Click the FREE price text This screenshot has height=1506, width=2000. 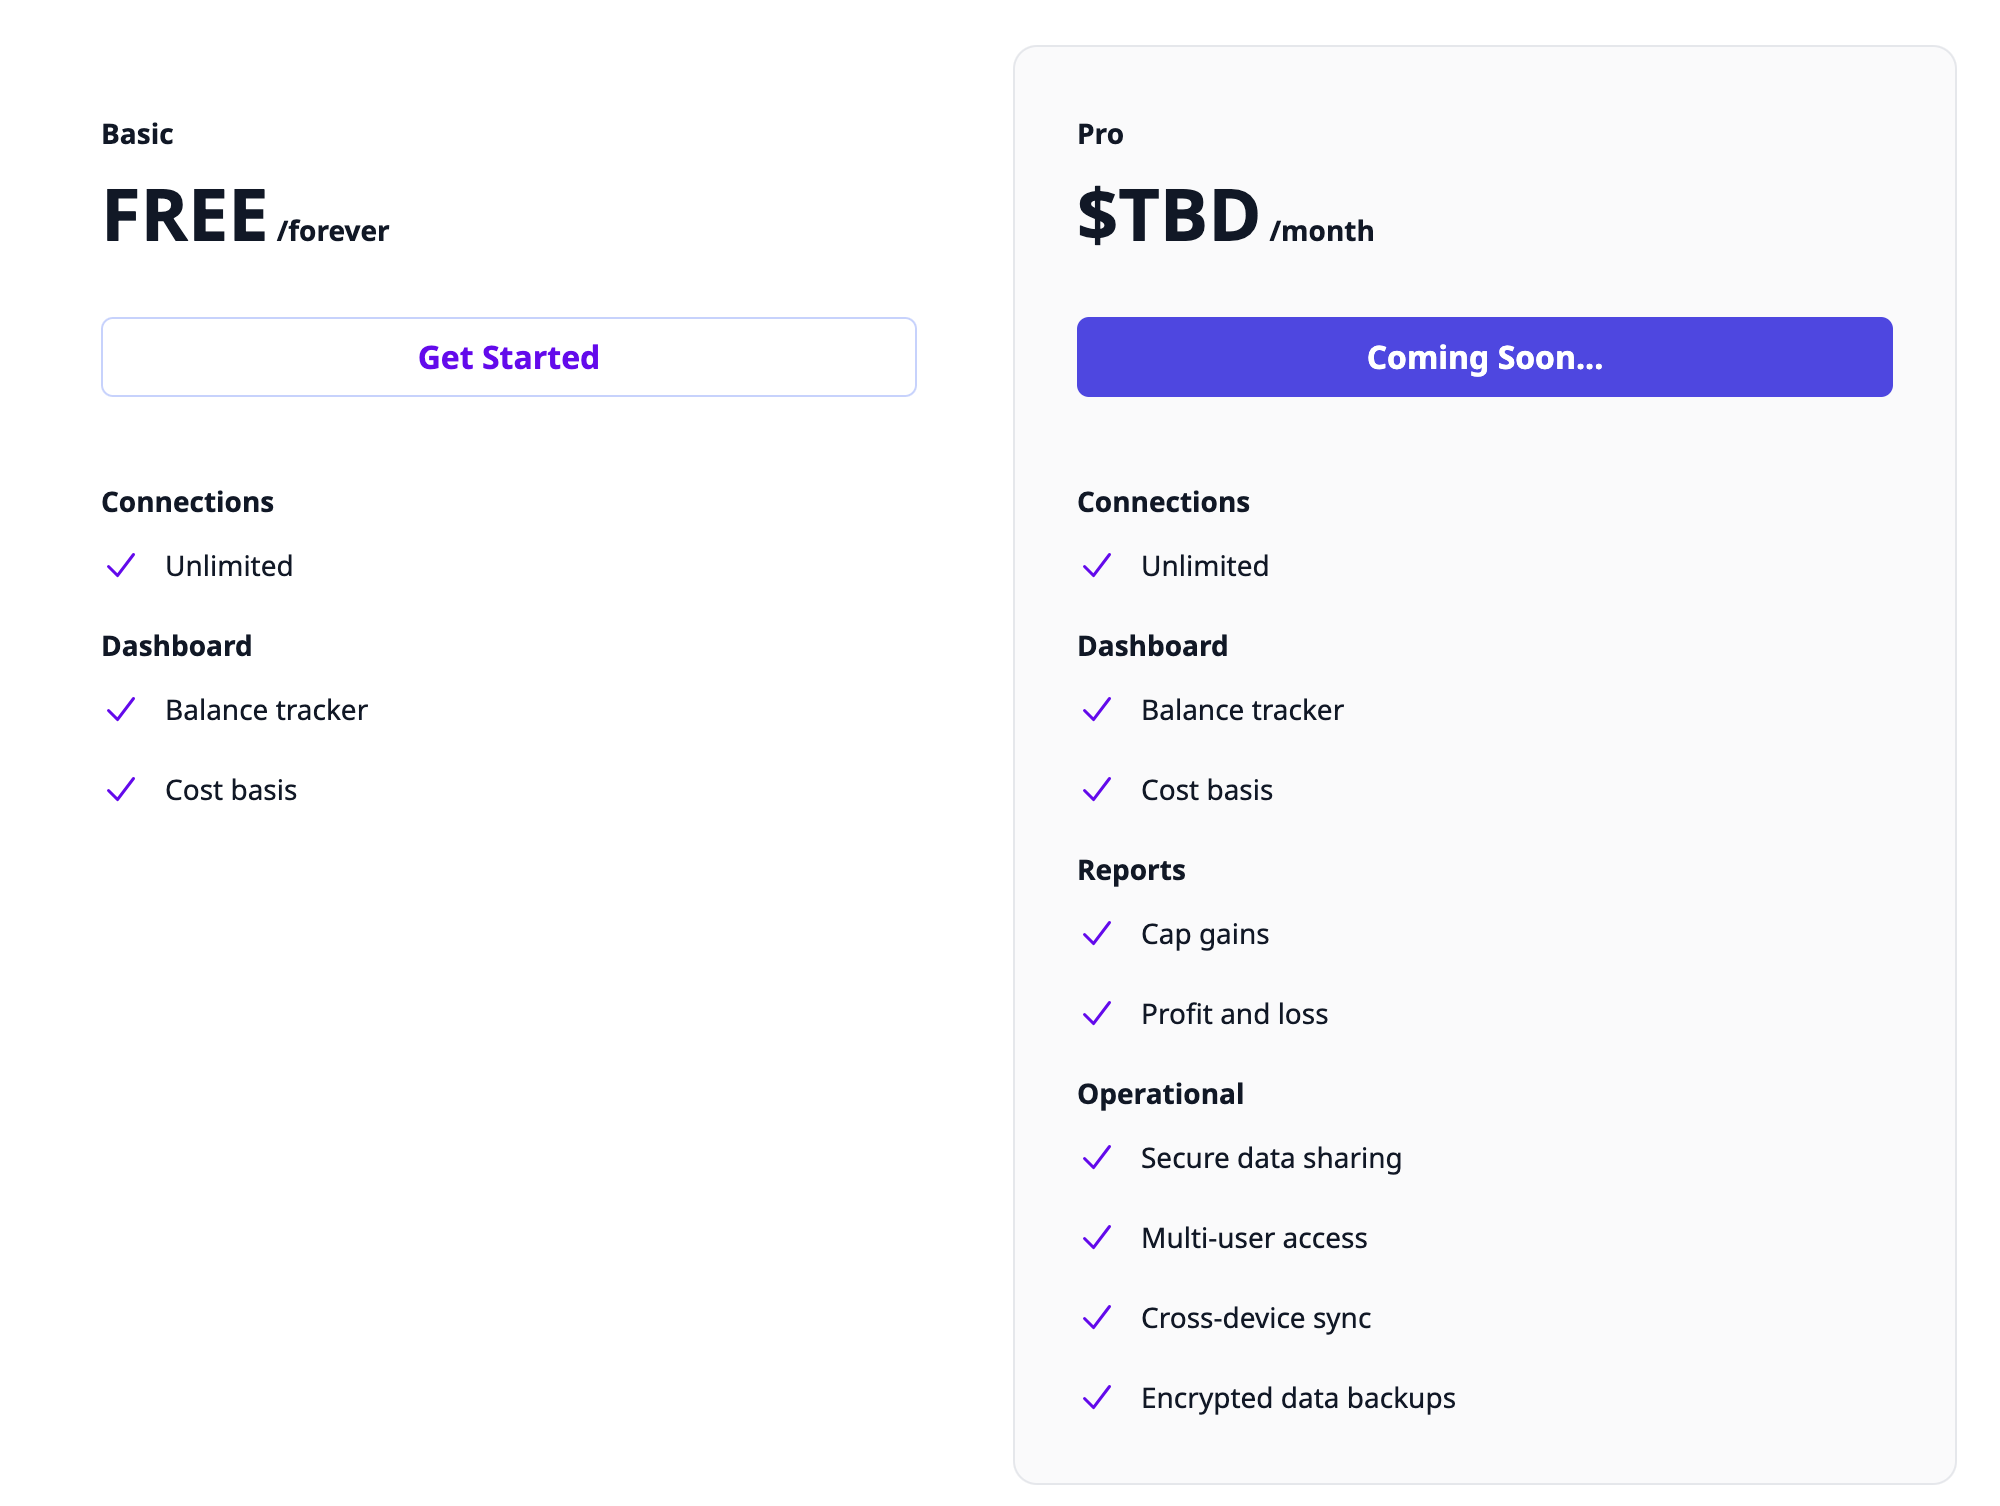point(185,216)
